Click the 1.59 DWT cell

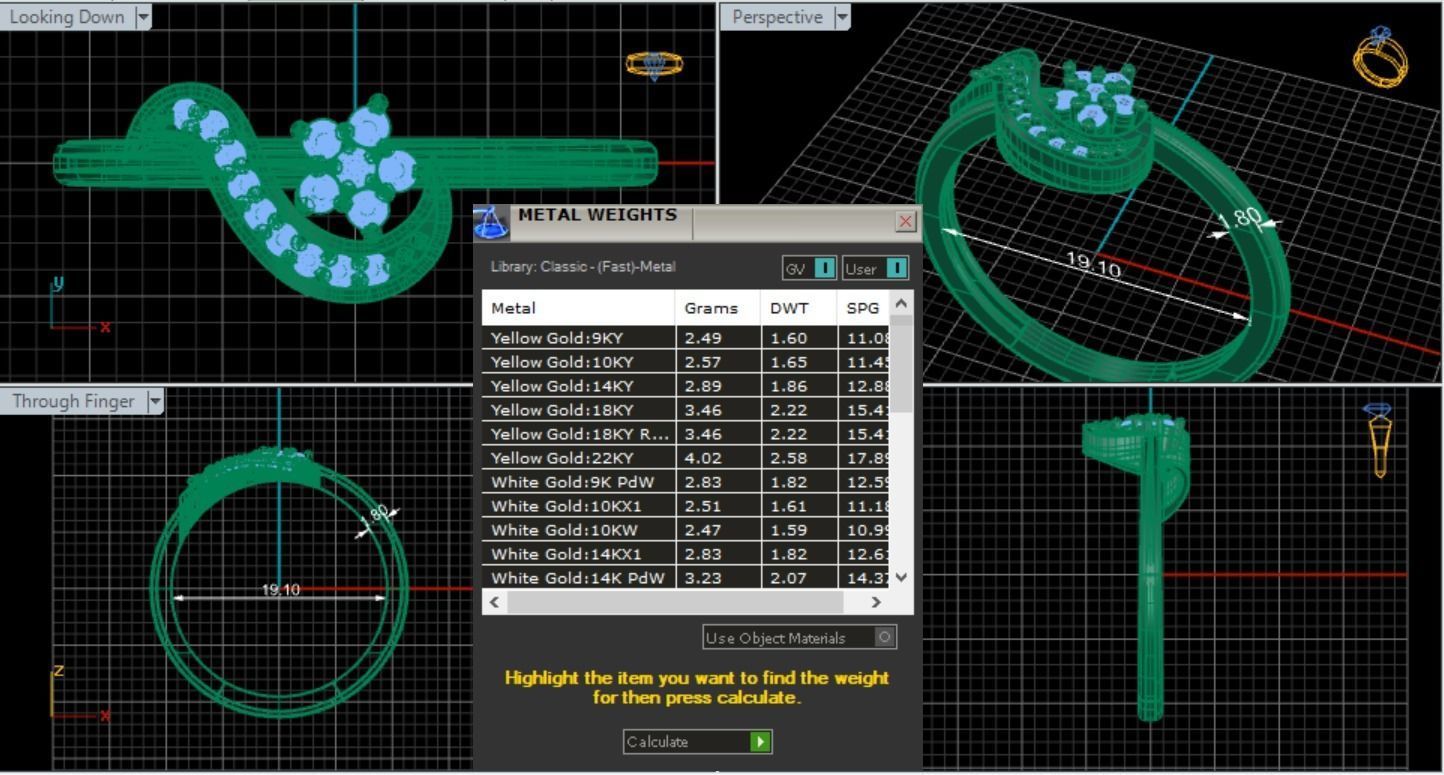click(x=799, y=530)
